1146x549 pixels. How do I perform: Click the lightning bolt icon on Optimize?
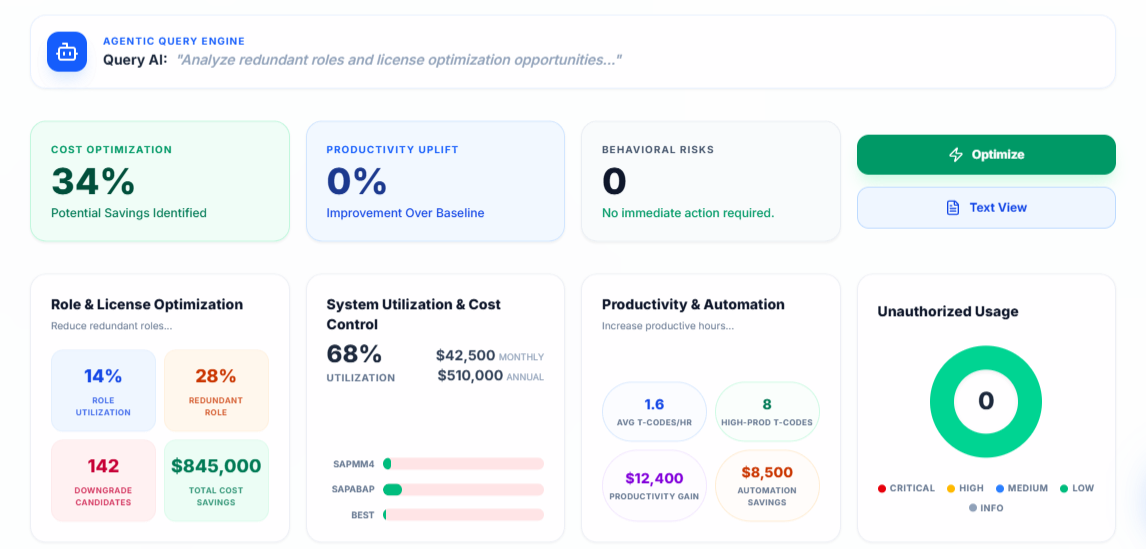[955, 155]
